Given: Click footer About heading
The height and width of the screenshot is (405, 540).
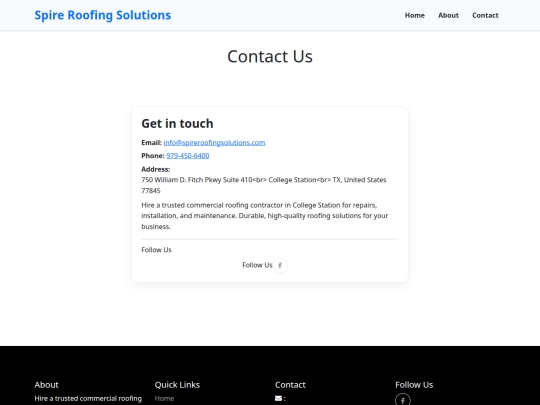Looking at the screenshot, I should tap(46, 385).
